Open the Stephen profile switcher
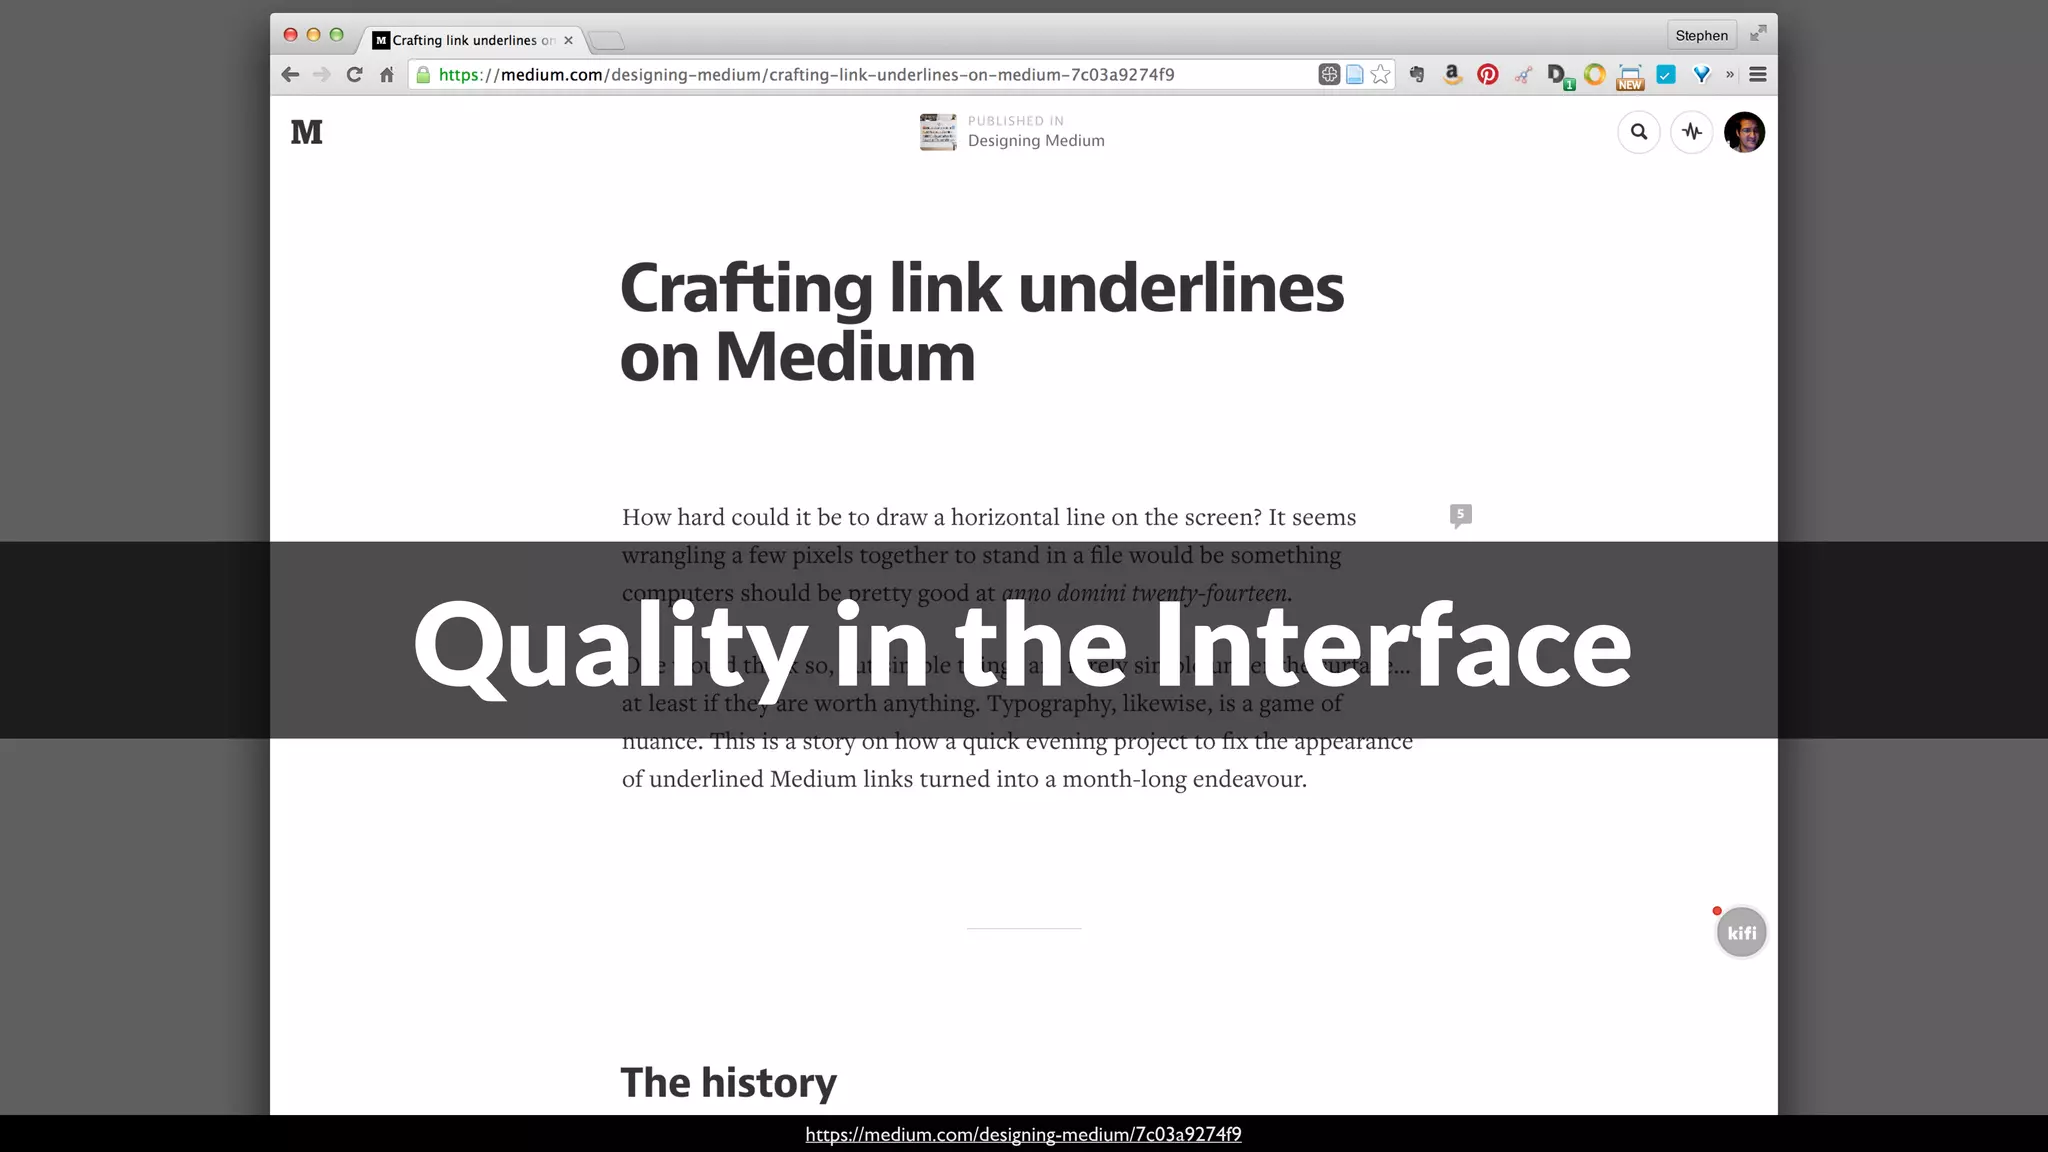The height and width of the screenshot is (1152, 2048). (x=1701, y=35)
